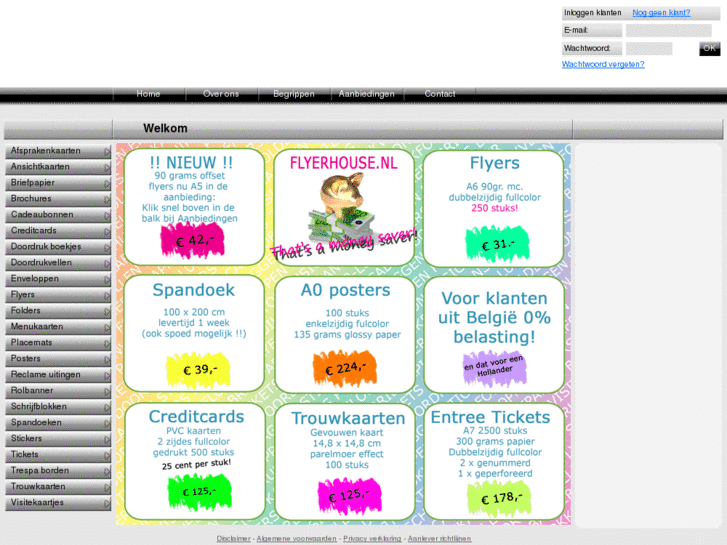Submit login with the OK button
Screen dimensions: 727x545
709,48
